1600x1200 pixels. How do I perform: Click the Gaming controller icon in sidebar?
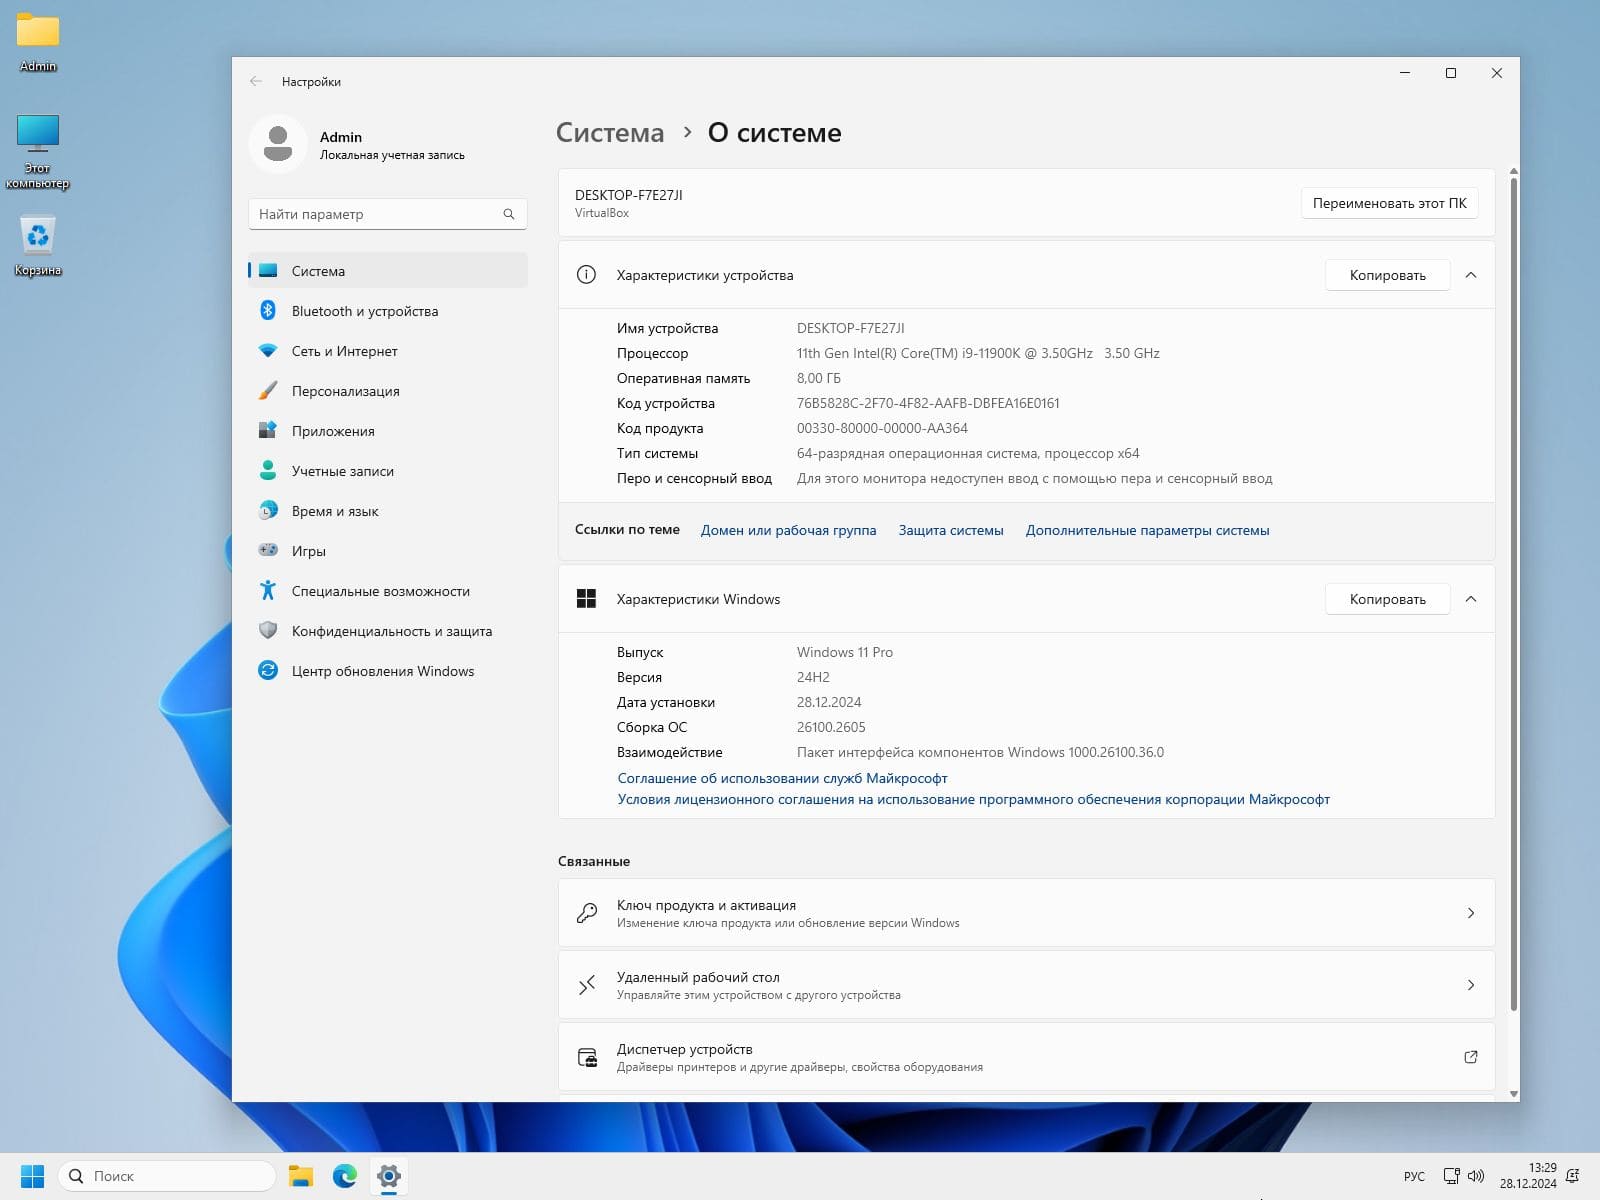click(x=268, y=550)
